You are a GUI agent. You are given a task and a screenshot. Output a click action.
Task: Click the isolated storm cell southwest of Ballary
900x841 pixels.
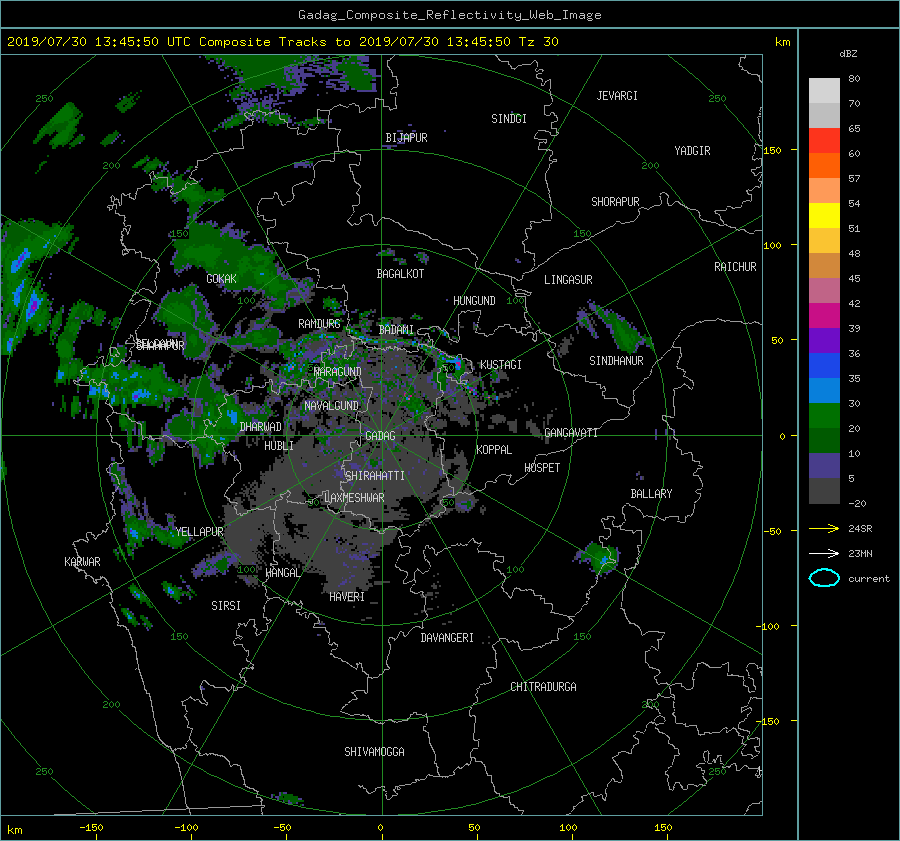(598, 557)
